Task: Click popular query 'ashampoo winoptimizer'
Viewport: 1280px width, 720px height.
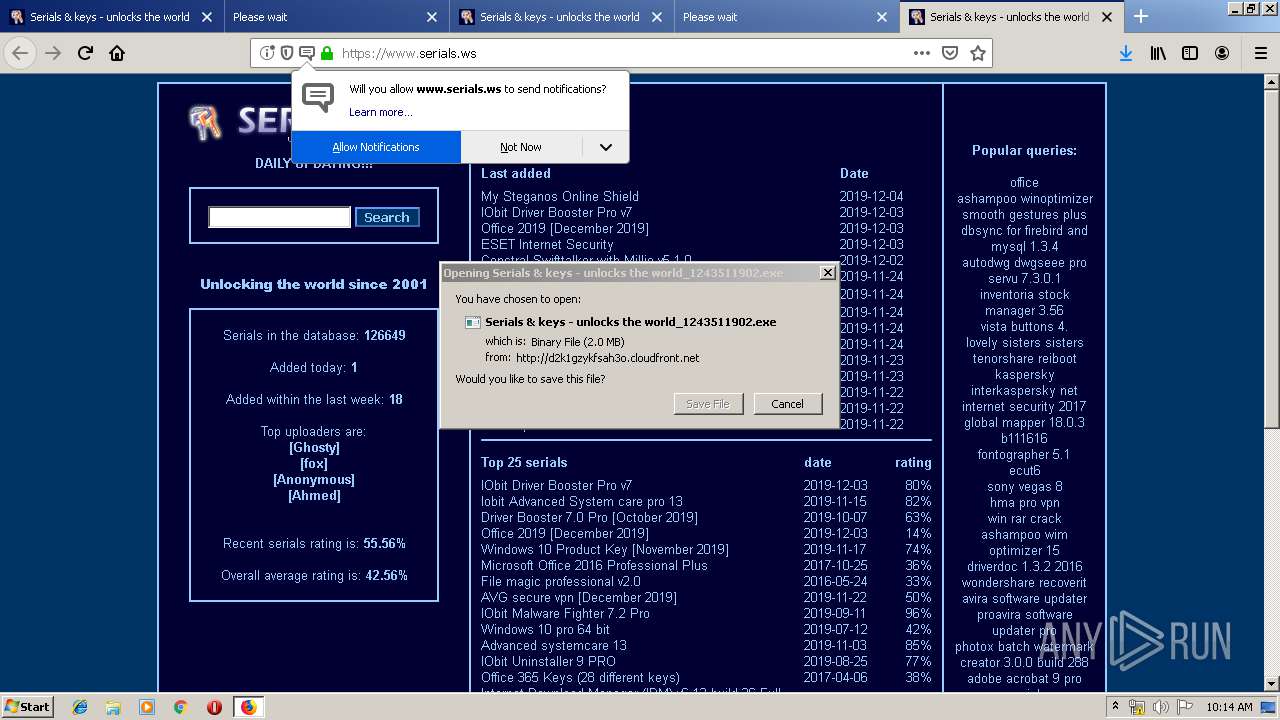Action: pyautogui.click(x=1025, y=198)
